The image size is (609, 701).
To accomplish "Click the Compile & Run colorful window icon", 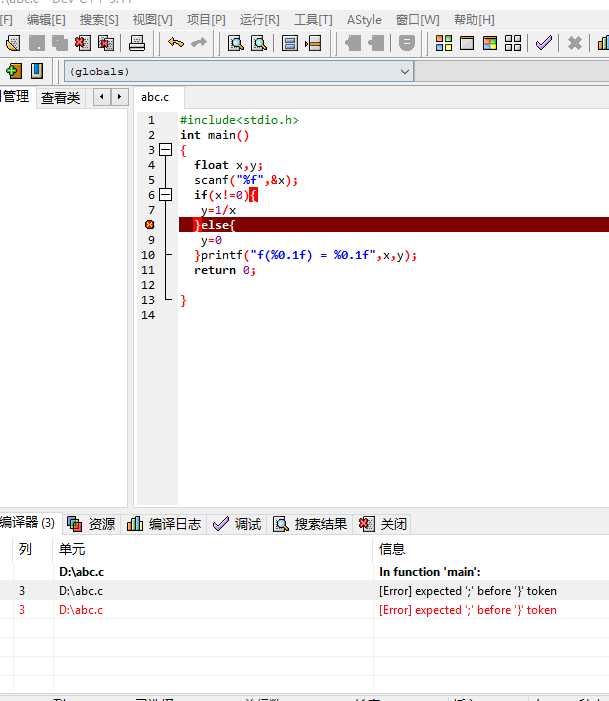I will [x=490, y=43].
